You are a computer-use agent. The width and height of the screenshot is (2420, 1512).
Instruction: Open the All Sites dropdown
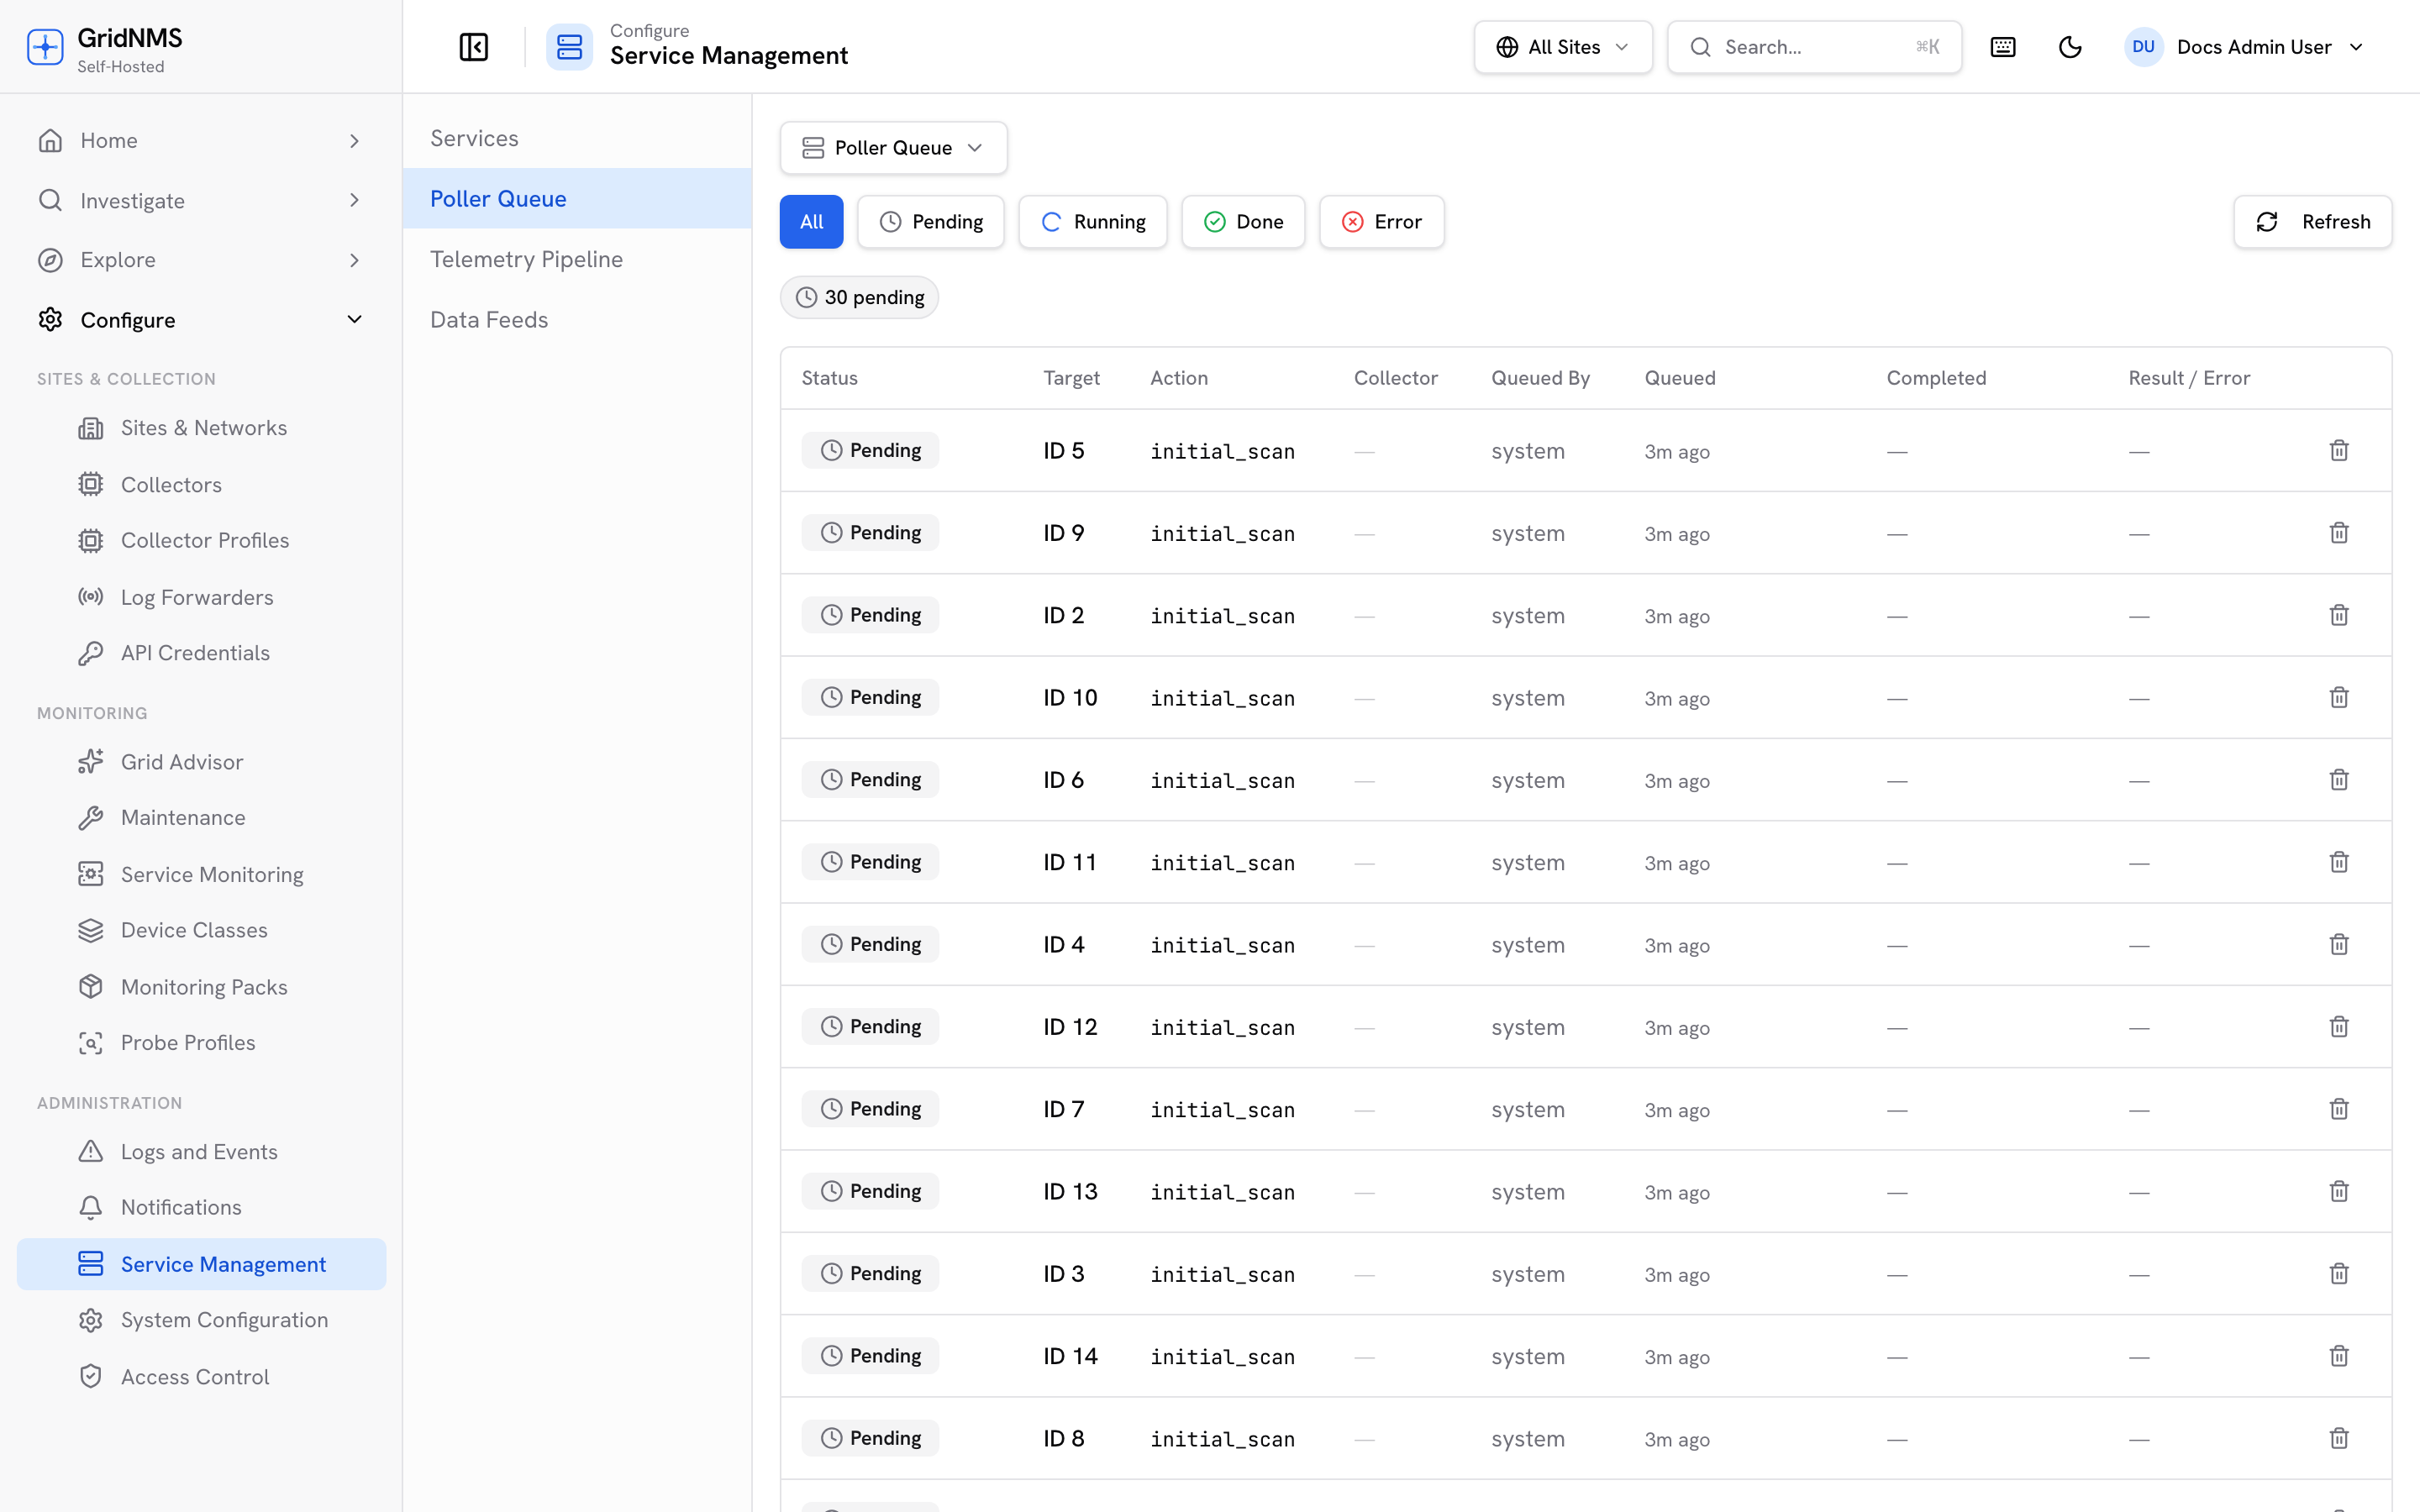tap(1562, 47)
